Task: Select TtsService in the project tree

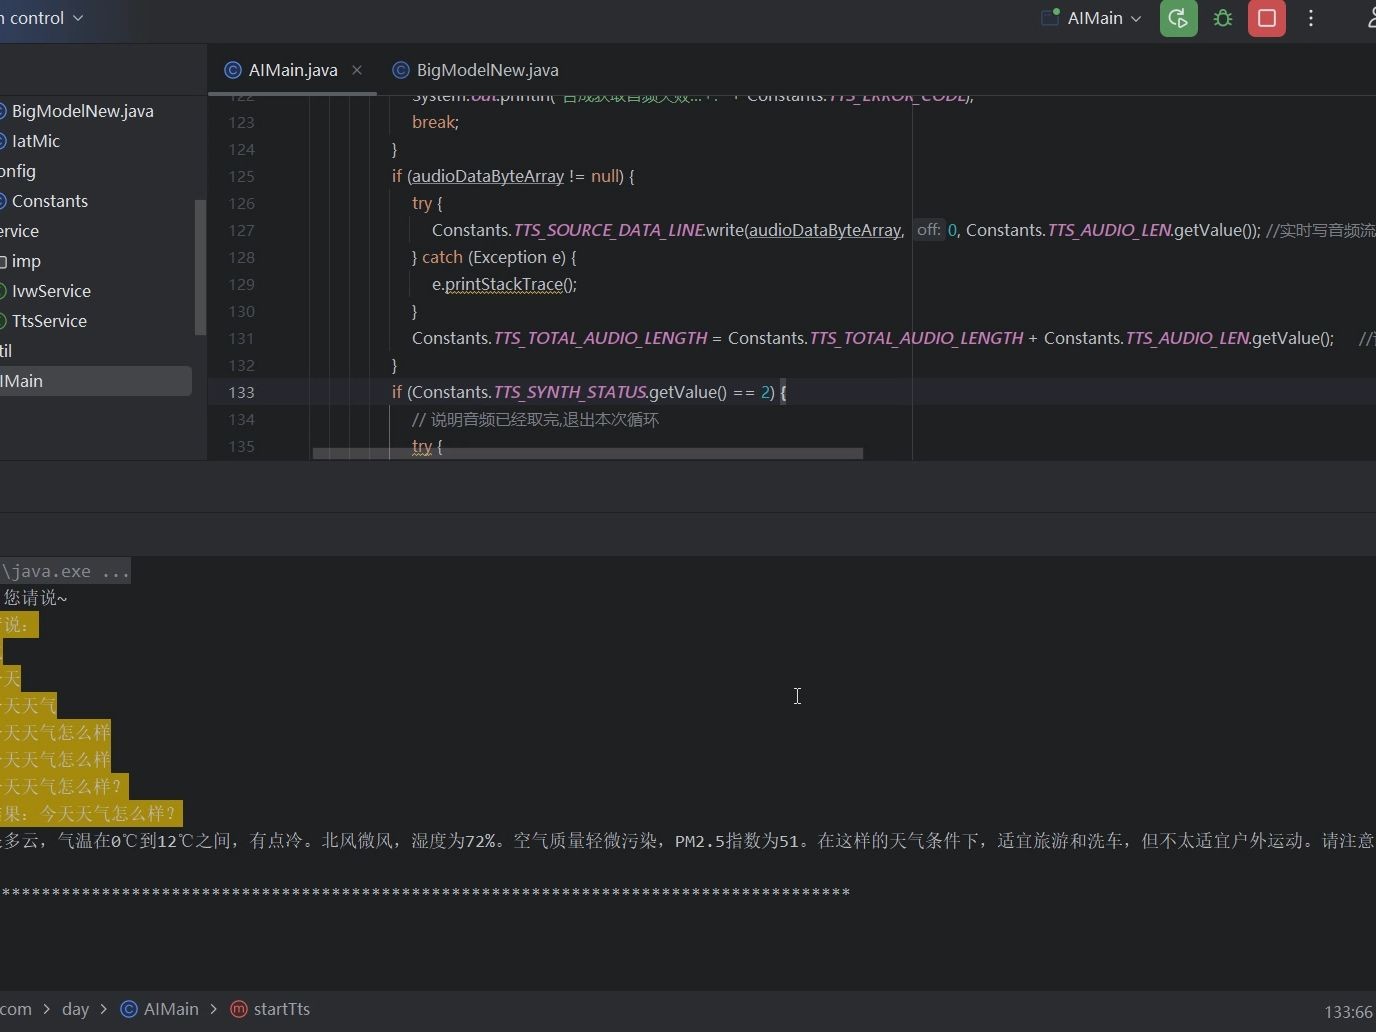Action: [x=49, y=321]
